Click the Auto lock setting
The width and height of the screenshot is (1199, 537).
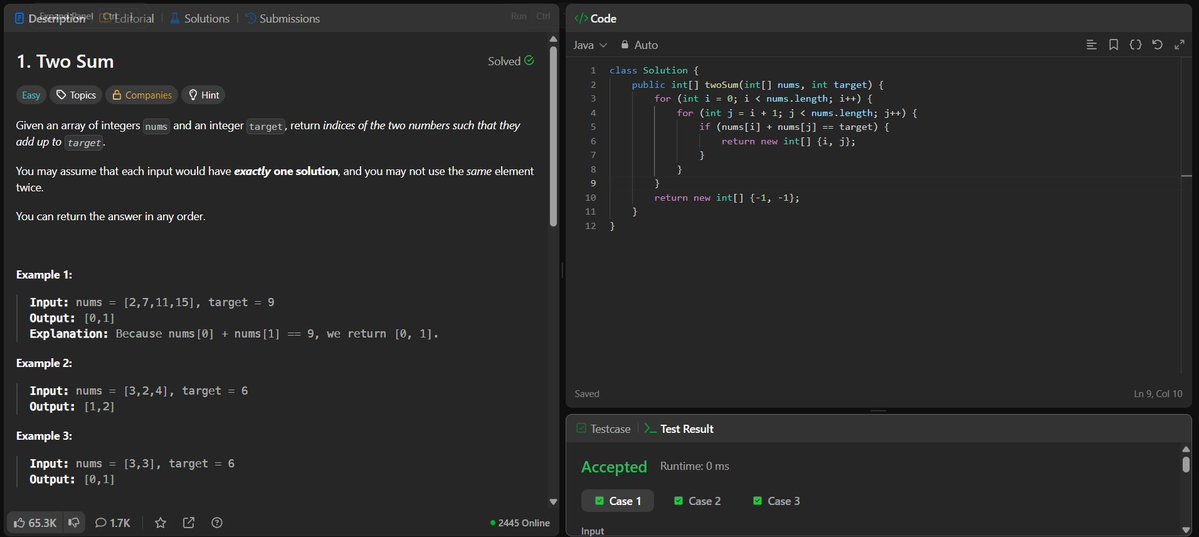[639, 45]
